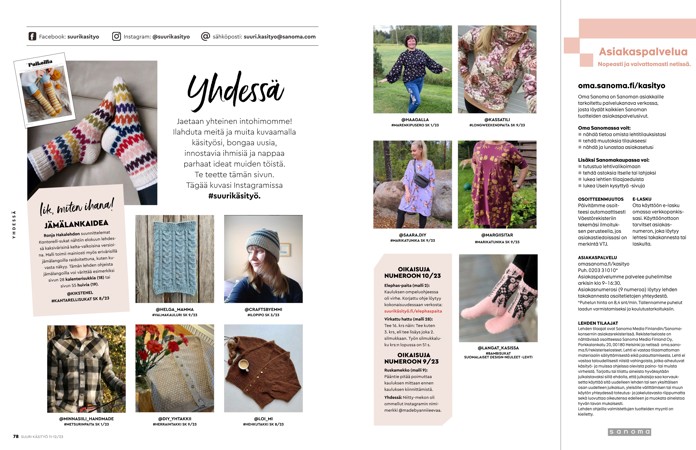Screen dimensions: 696x450
Task: Select the @MARGIISITAR purple dress photo
Action: 497,184
